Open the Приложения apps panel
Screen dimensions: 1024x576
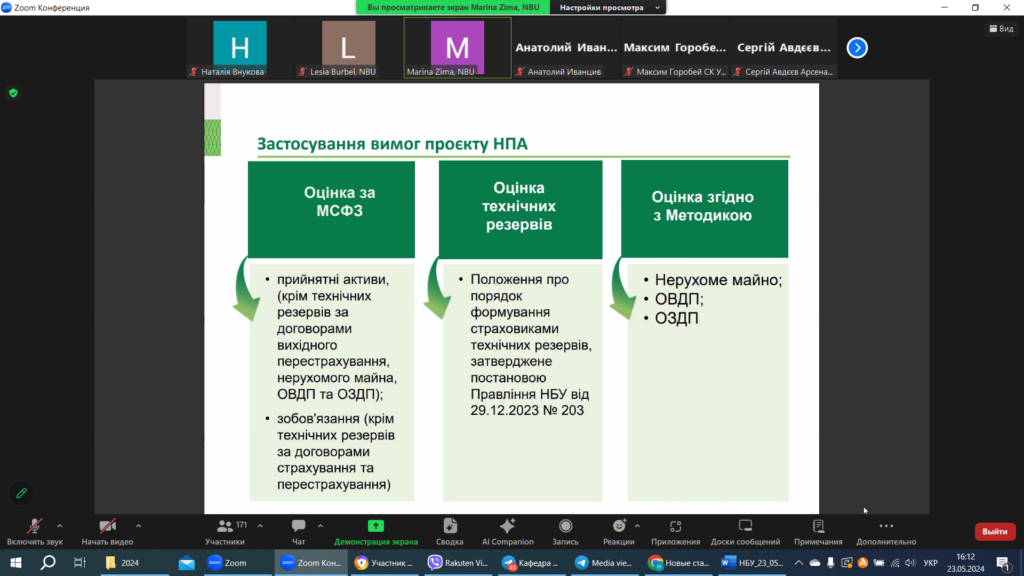675,532
